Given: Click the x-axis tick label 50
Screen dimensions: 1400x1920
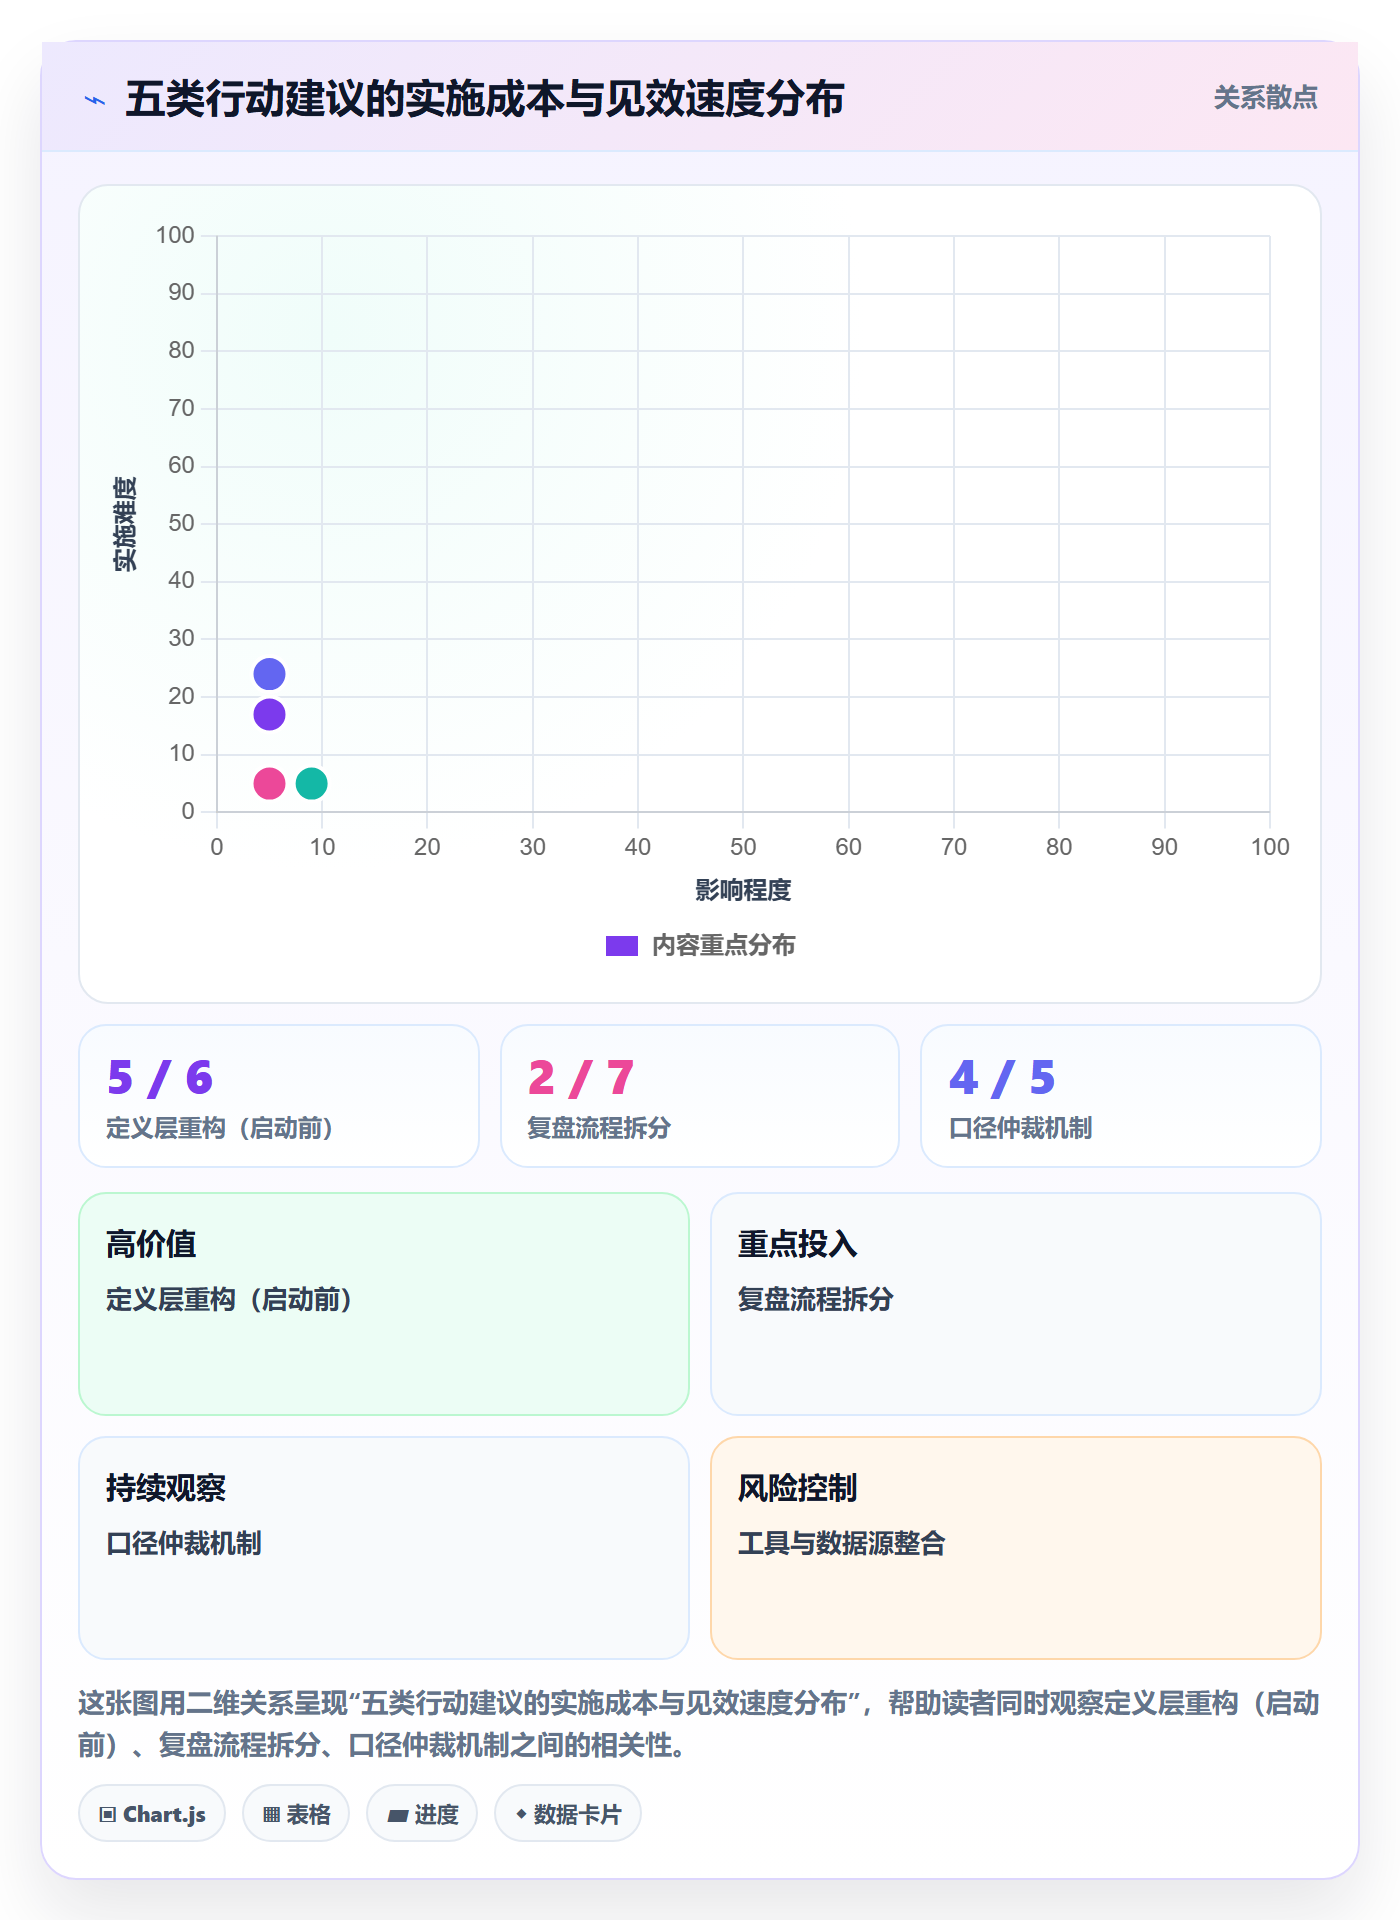Looking at the screenshot, I should coord(743,847).
